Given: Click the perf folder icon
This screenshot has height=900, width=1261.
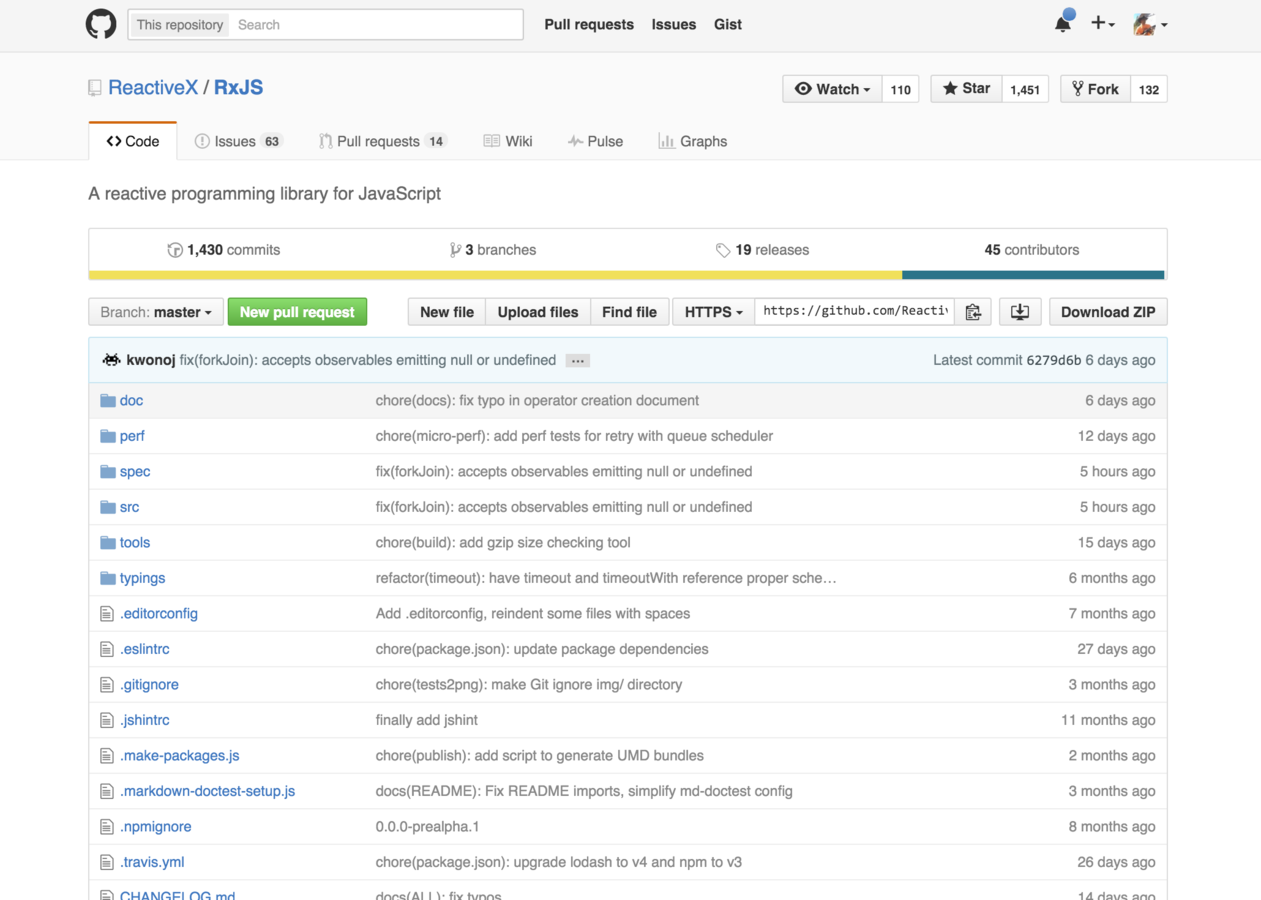Looking at the screenshot, I should [107, 436].
